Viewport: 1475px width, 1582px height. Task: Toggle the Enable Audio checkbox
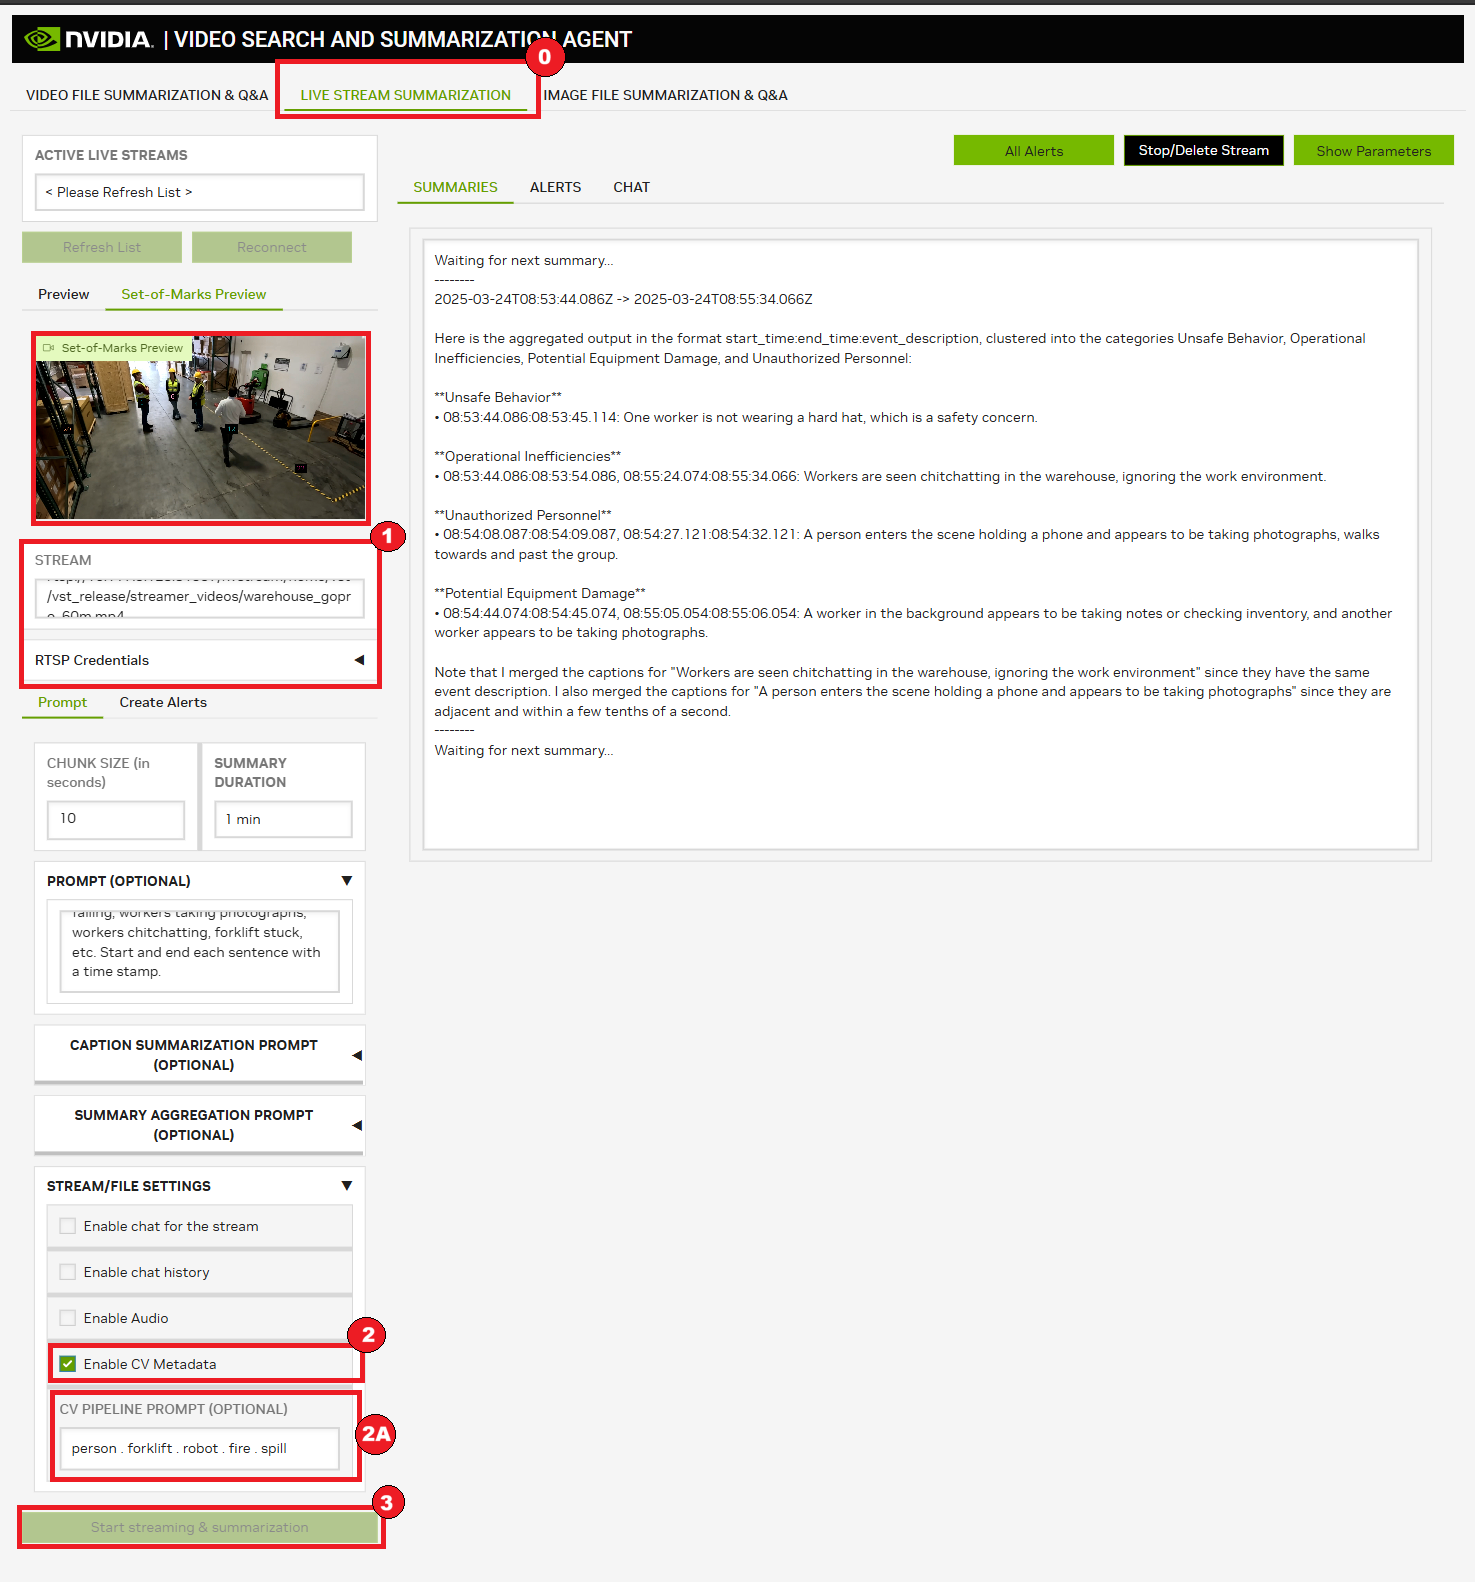[68, 1318]
